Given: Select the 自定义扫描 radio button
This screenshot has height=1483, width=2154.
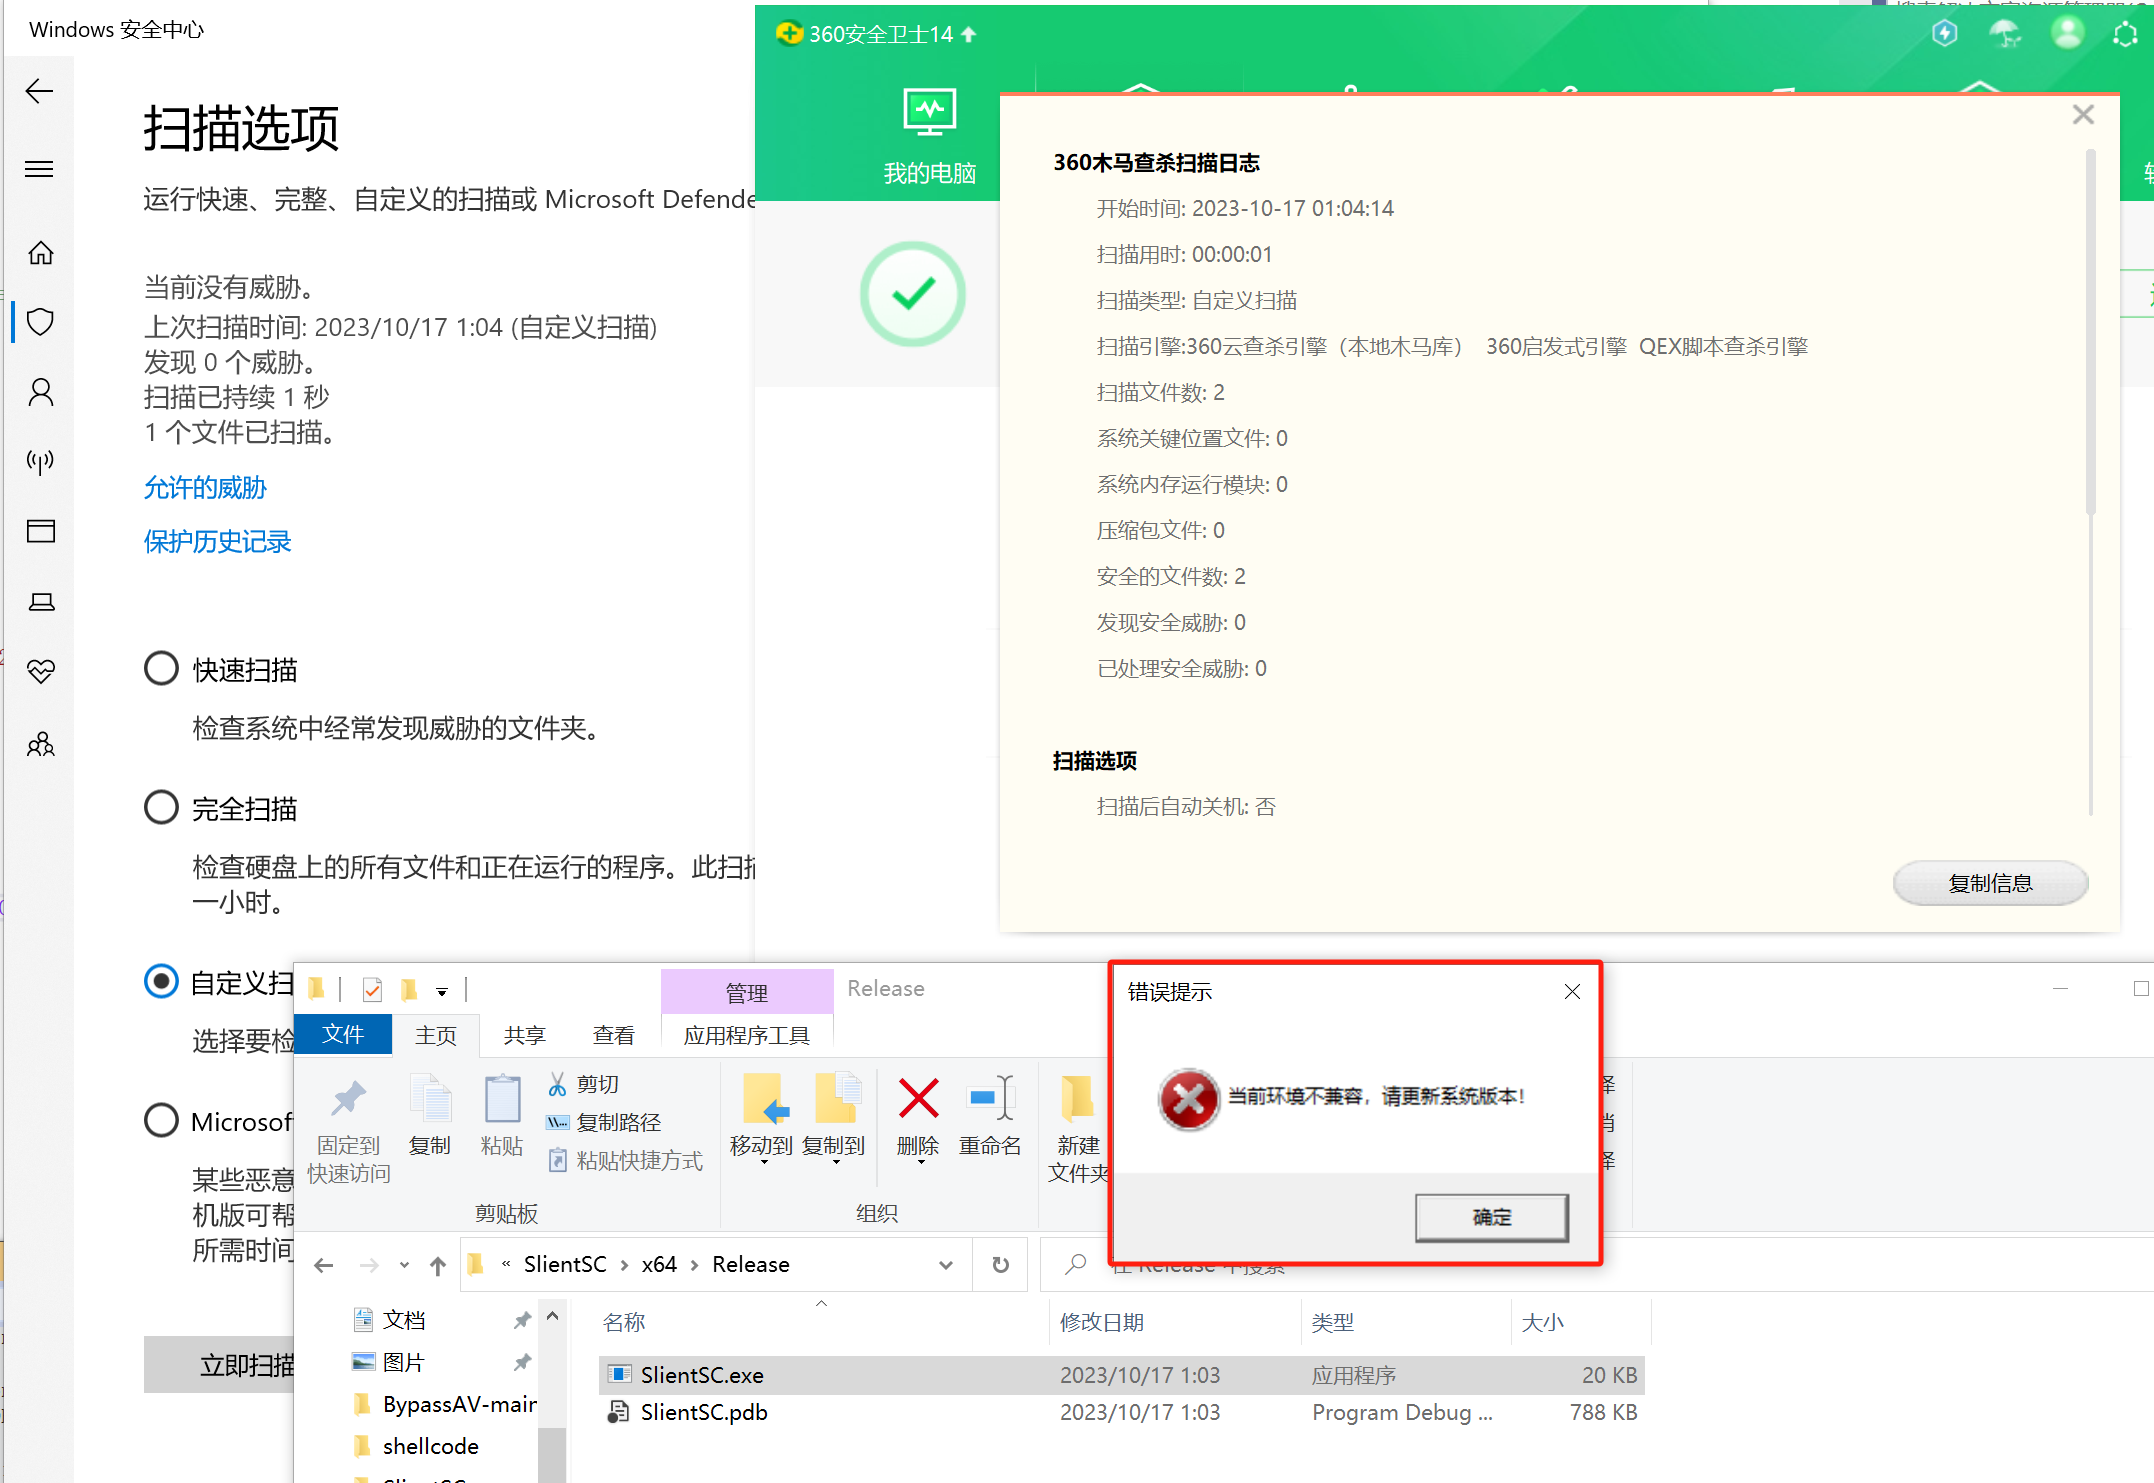Looking at the screenshot, I should (x=161, y=981).
